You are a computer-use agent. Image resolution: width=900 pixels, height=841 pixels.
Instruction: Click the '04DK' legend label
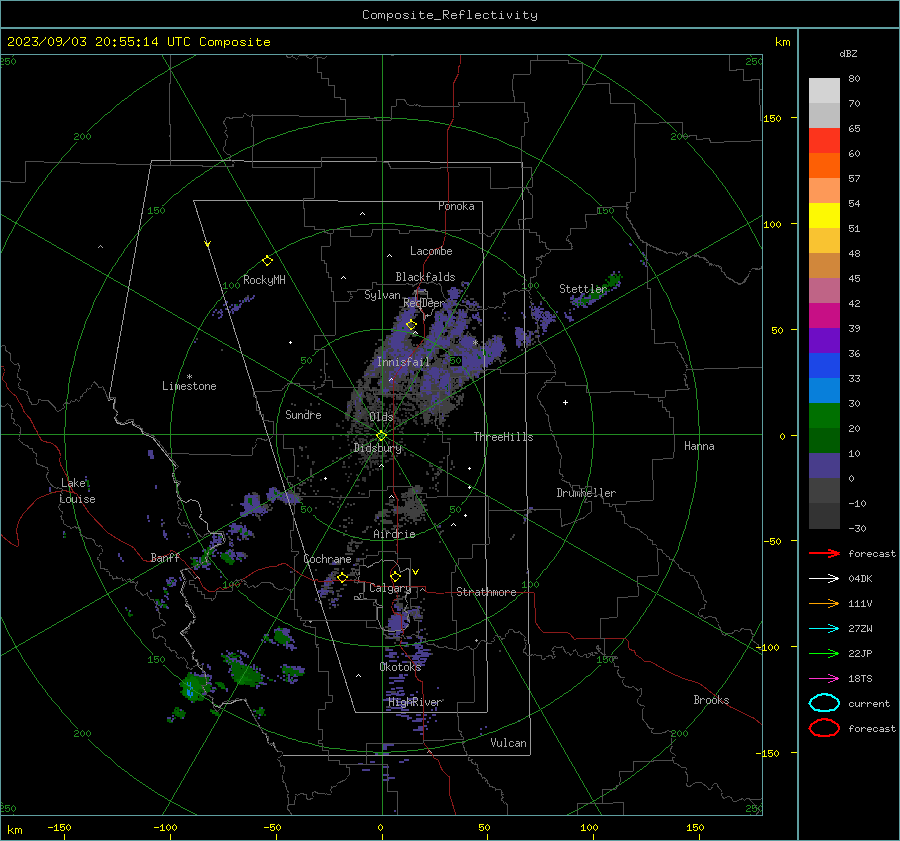click(x=860, y=579)
